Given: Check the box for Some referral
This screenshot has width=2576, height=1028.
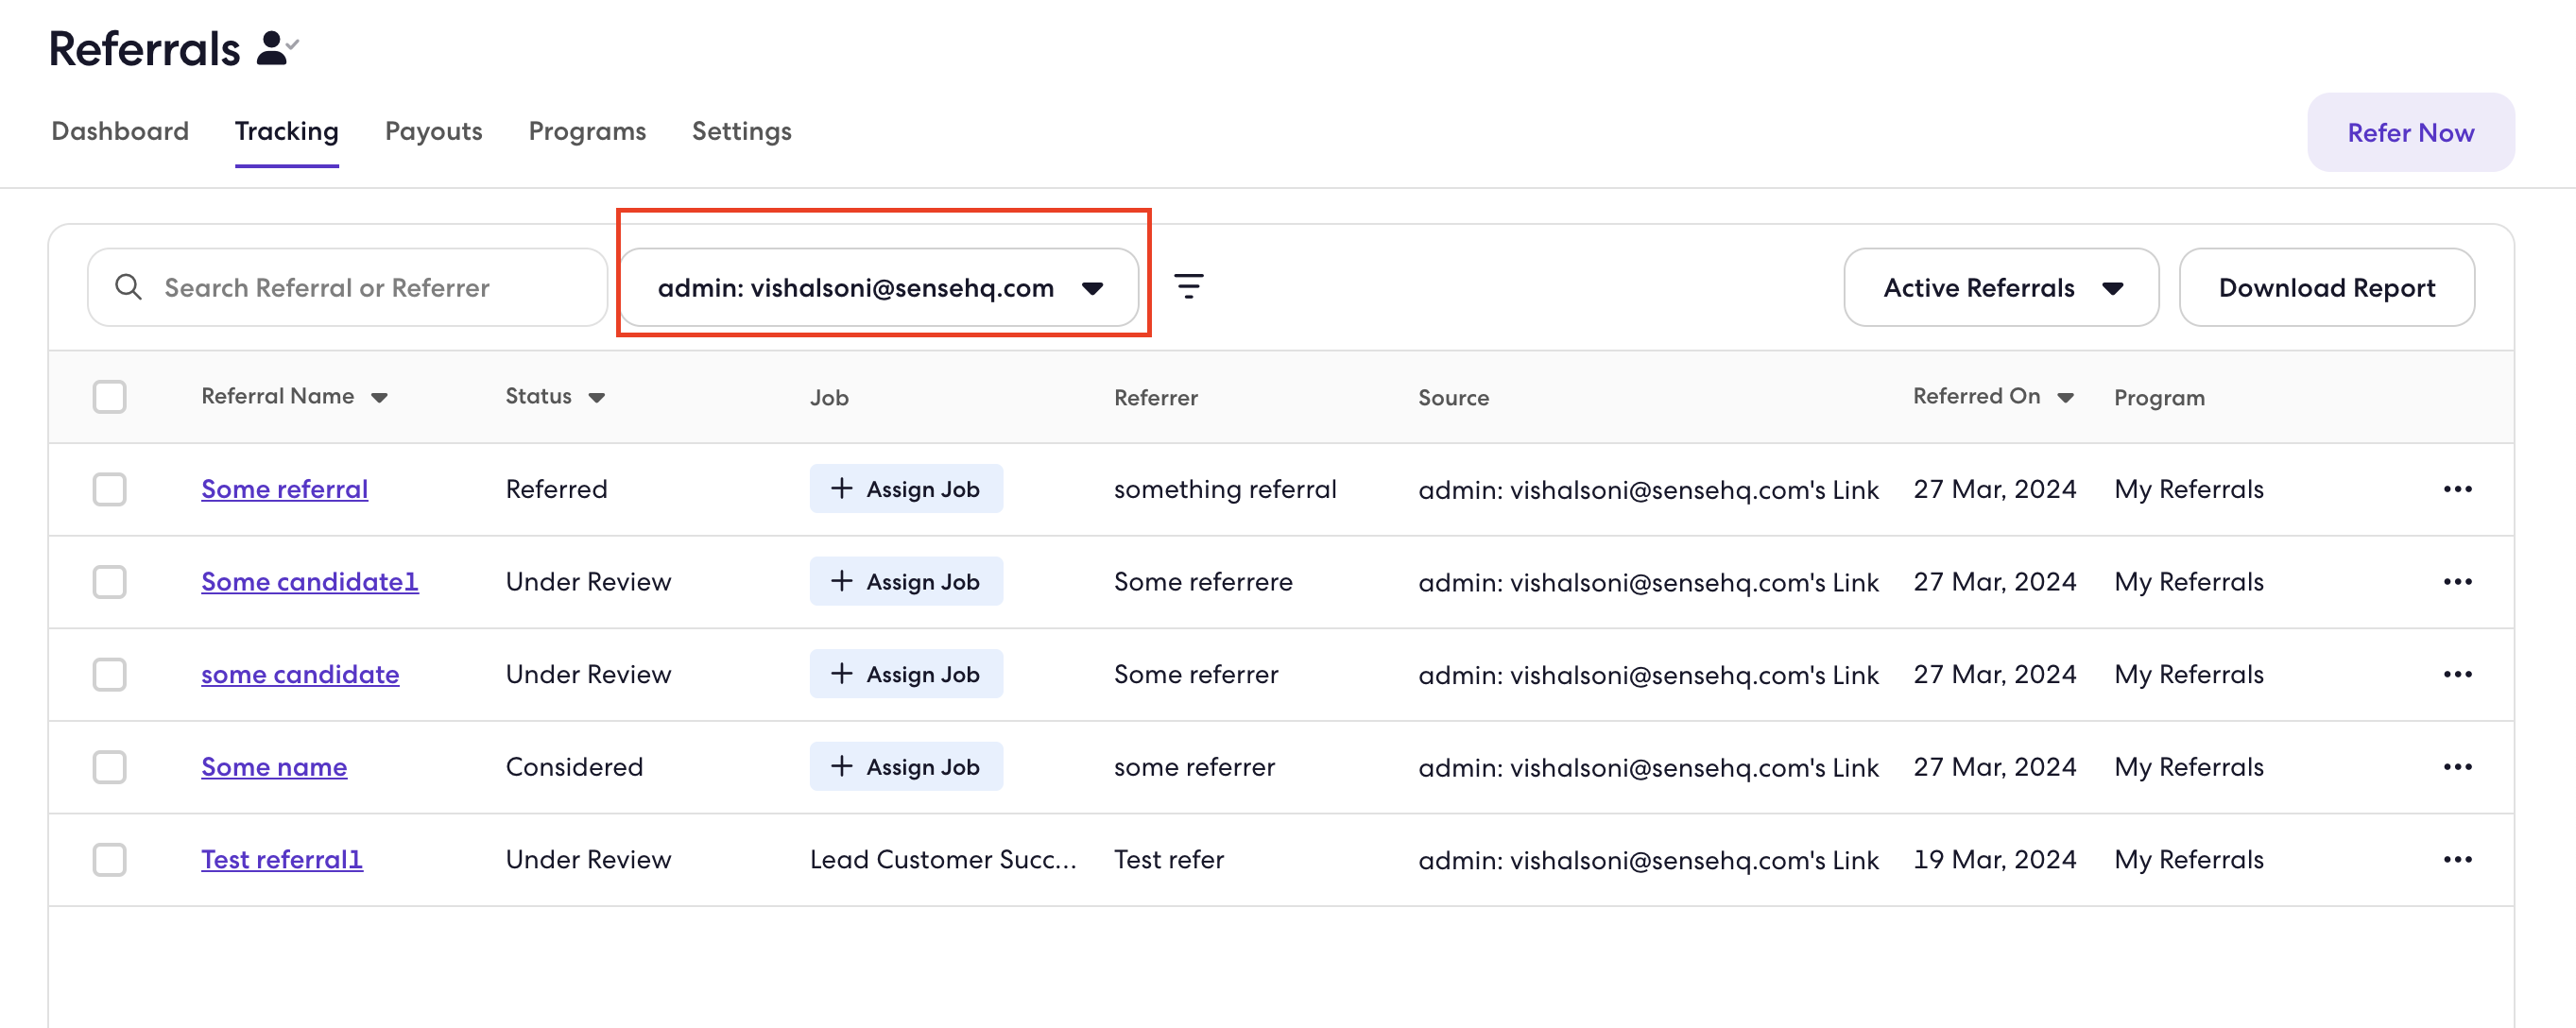Looking at the screenshot, I should click(x=109, y=489).
